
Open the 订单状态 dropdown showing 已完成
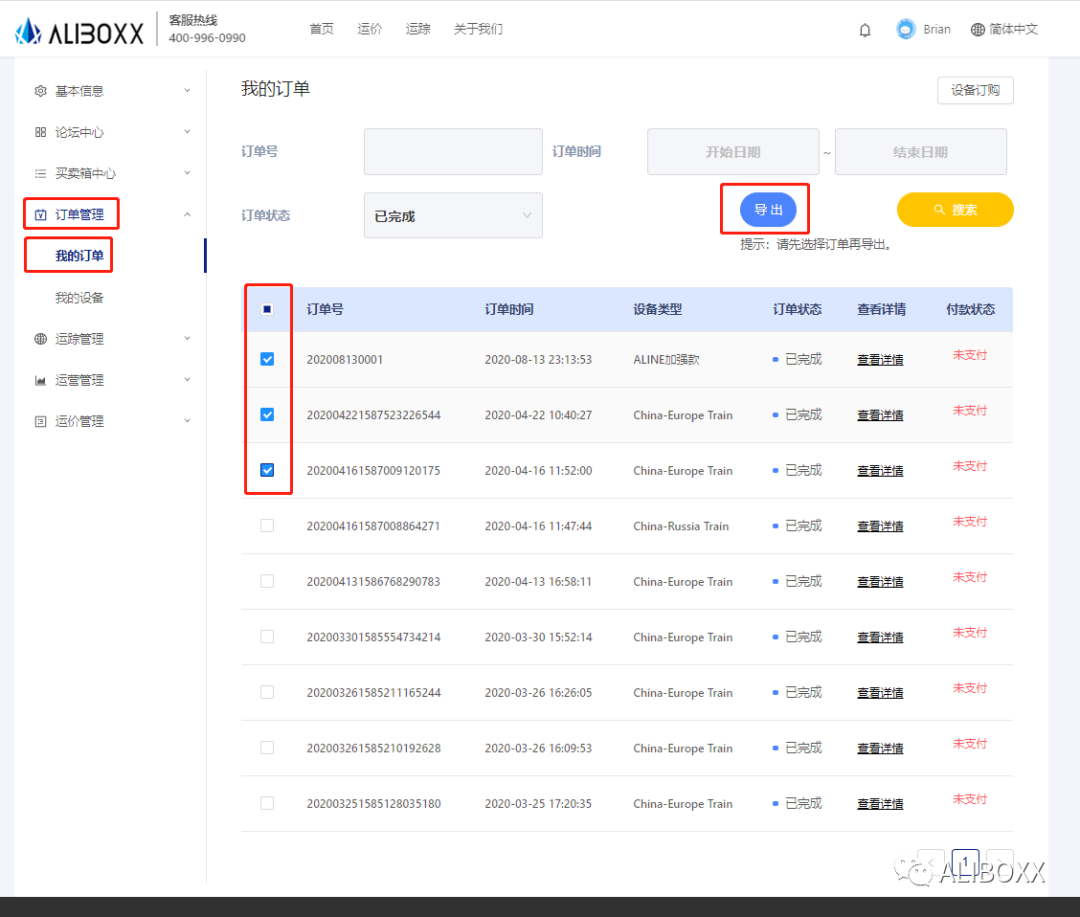[x=453, y=216]
